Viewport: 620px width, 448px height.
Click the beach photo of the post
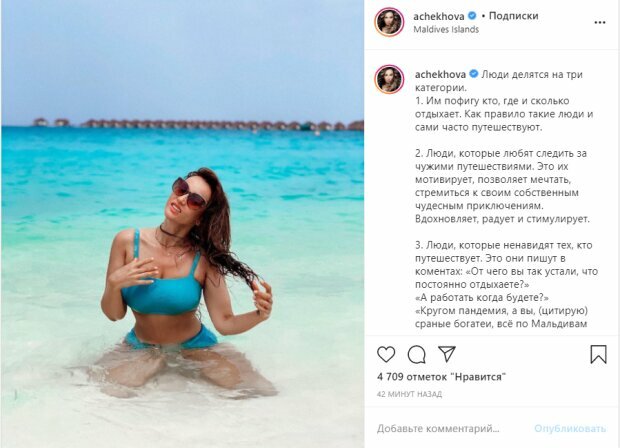(183, 224)
